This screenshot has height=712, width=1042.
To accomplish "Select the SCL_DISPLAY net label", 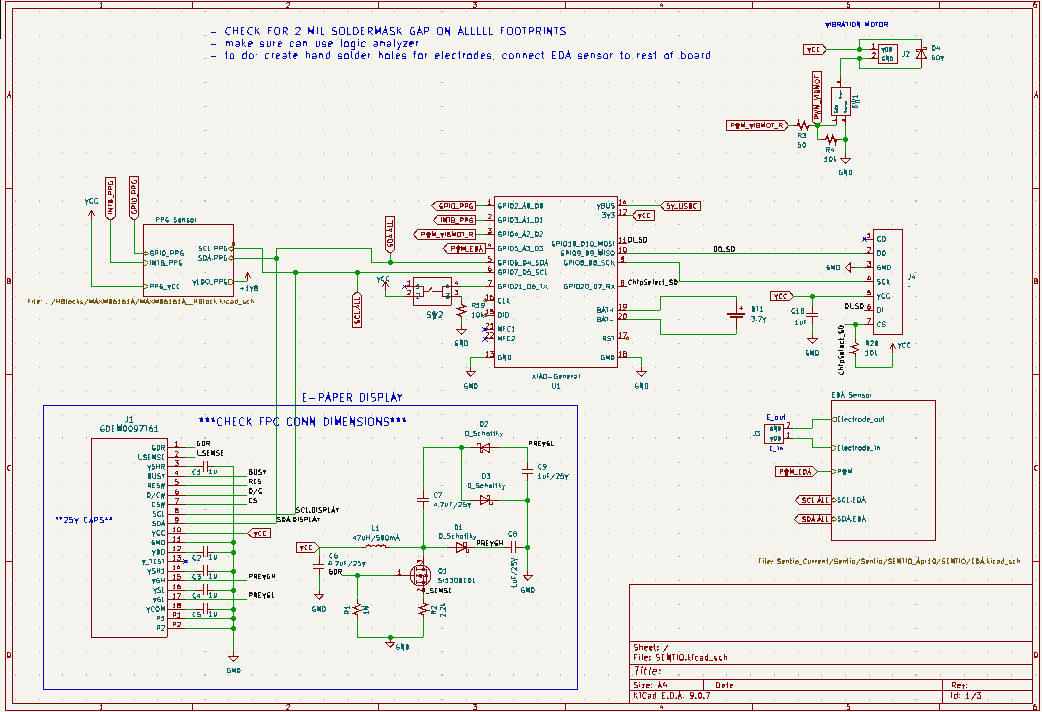I will pyautogui.click(x=318, y=510).
